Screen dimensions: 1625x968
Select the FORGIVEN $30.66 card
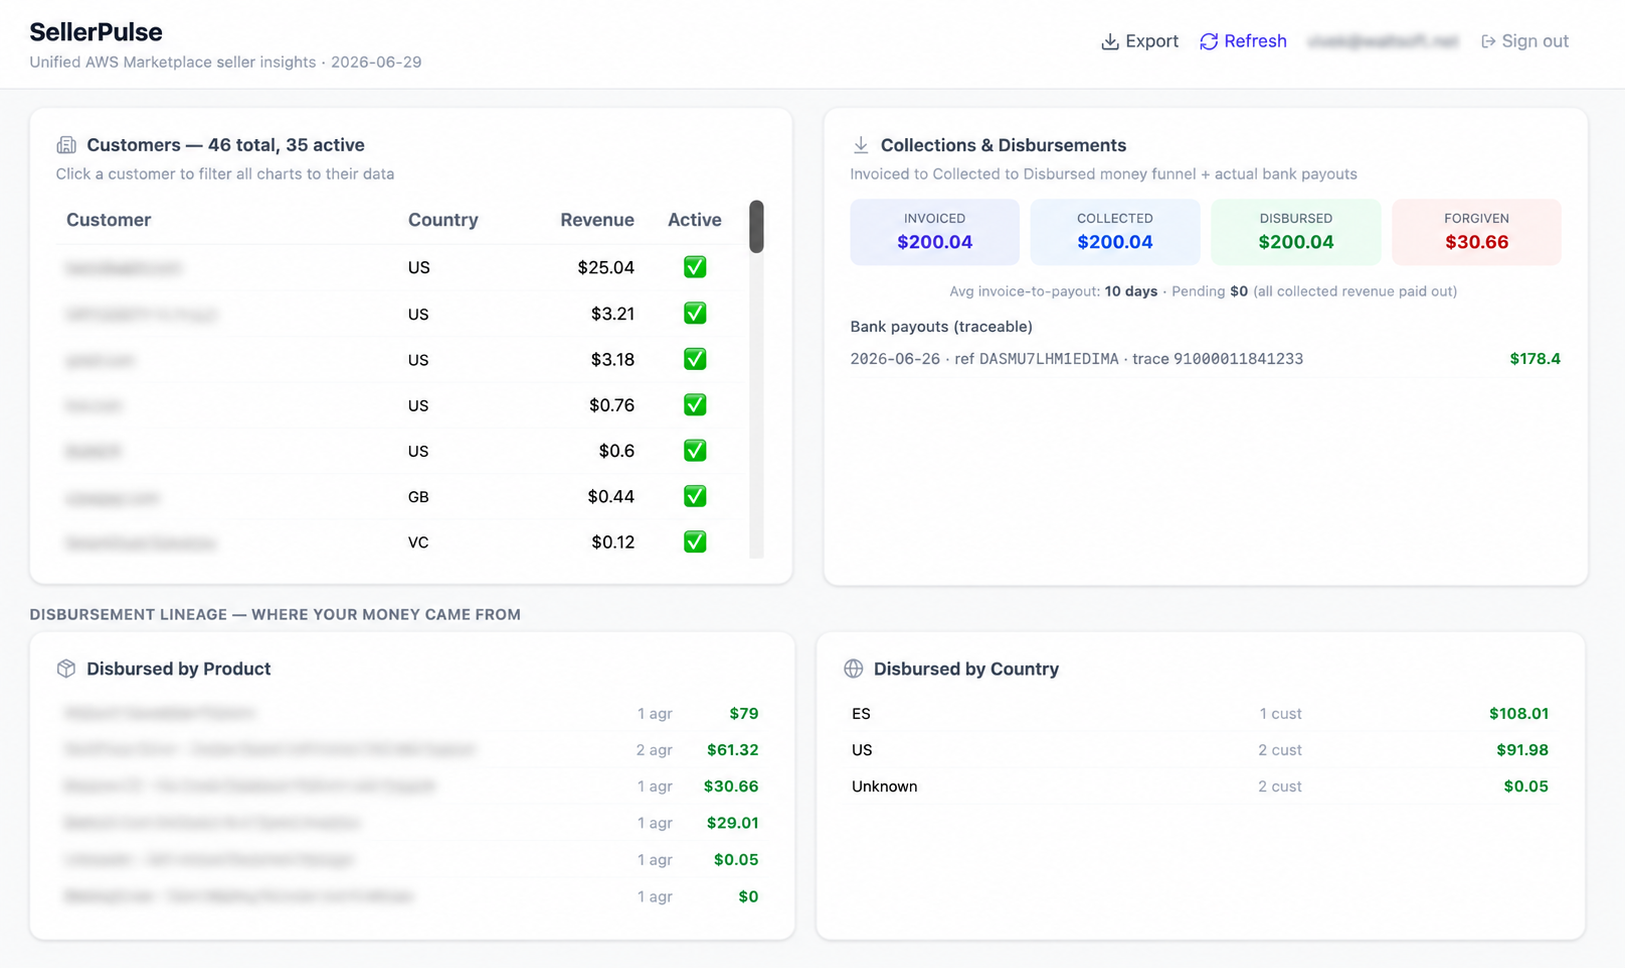pyautogui.click(x=1476, y=232)
